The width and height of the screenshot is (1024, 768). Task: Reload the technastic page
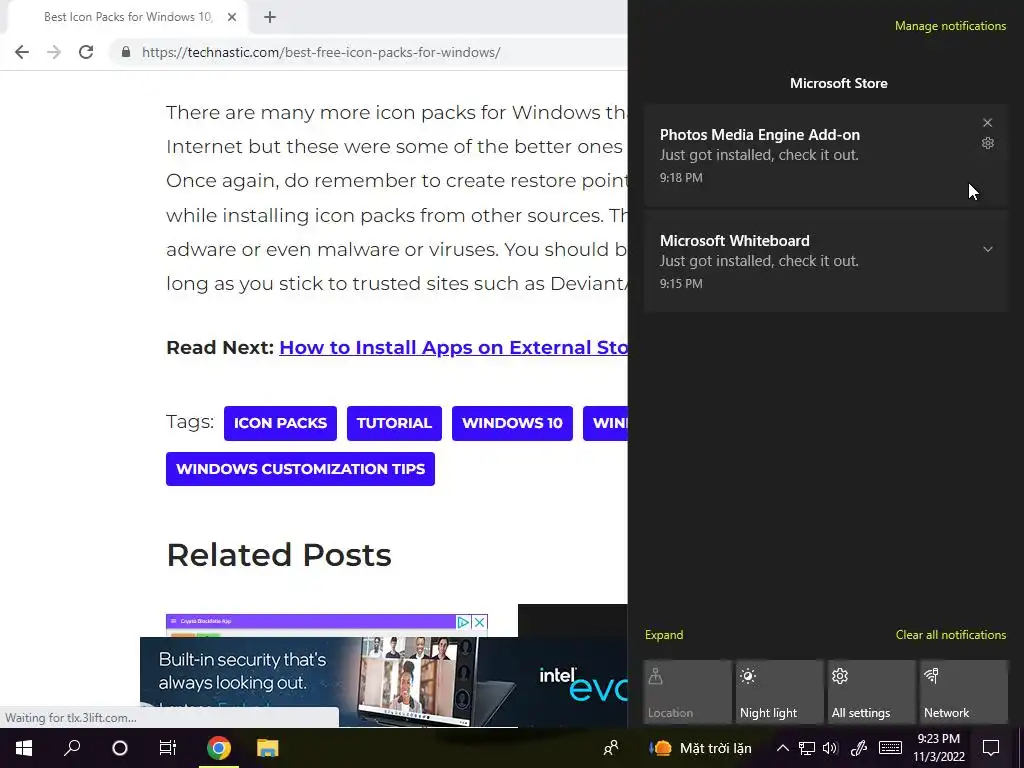86,52
